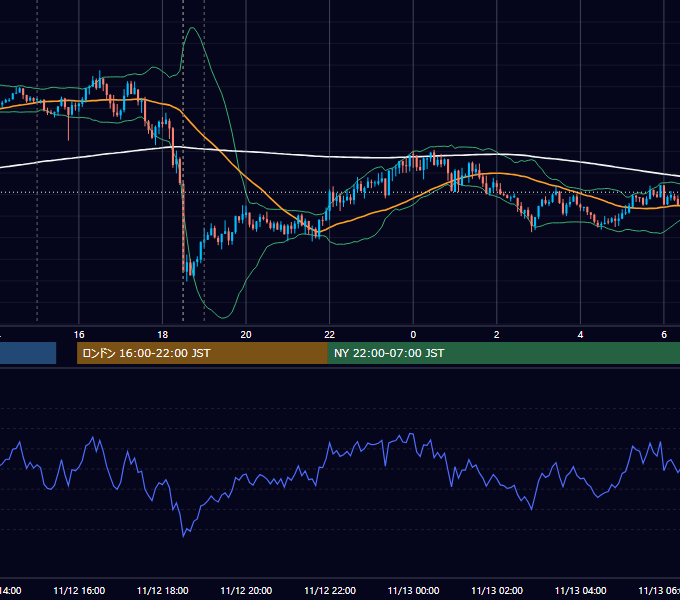Click the 11/13 00:00 timestamp label
680x600 pixels.
[413, 590]
